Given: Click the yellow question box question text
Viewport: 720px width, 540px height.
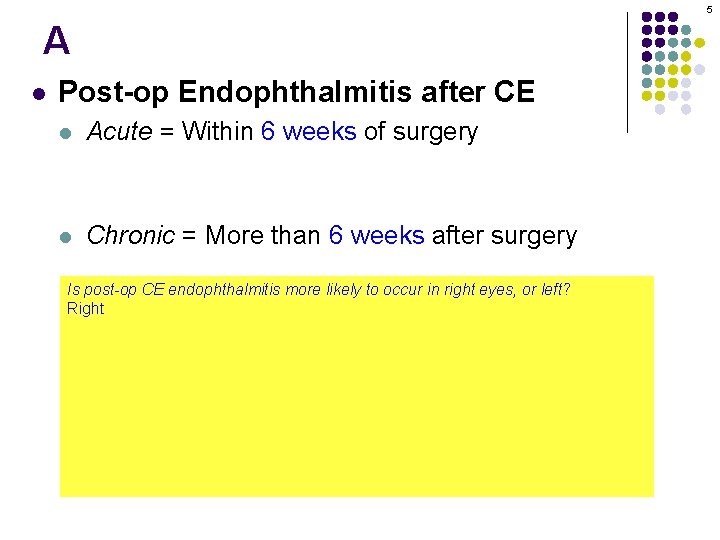Looking at the screenshot, I should tap(318, 290).
